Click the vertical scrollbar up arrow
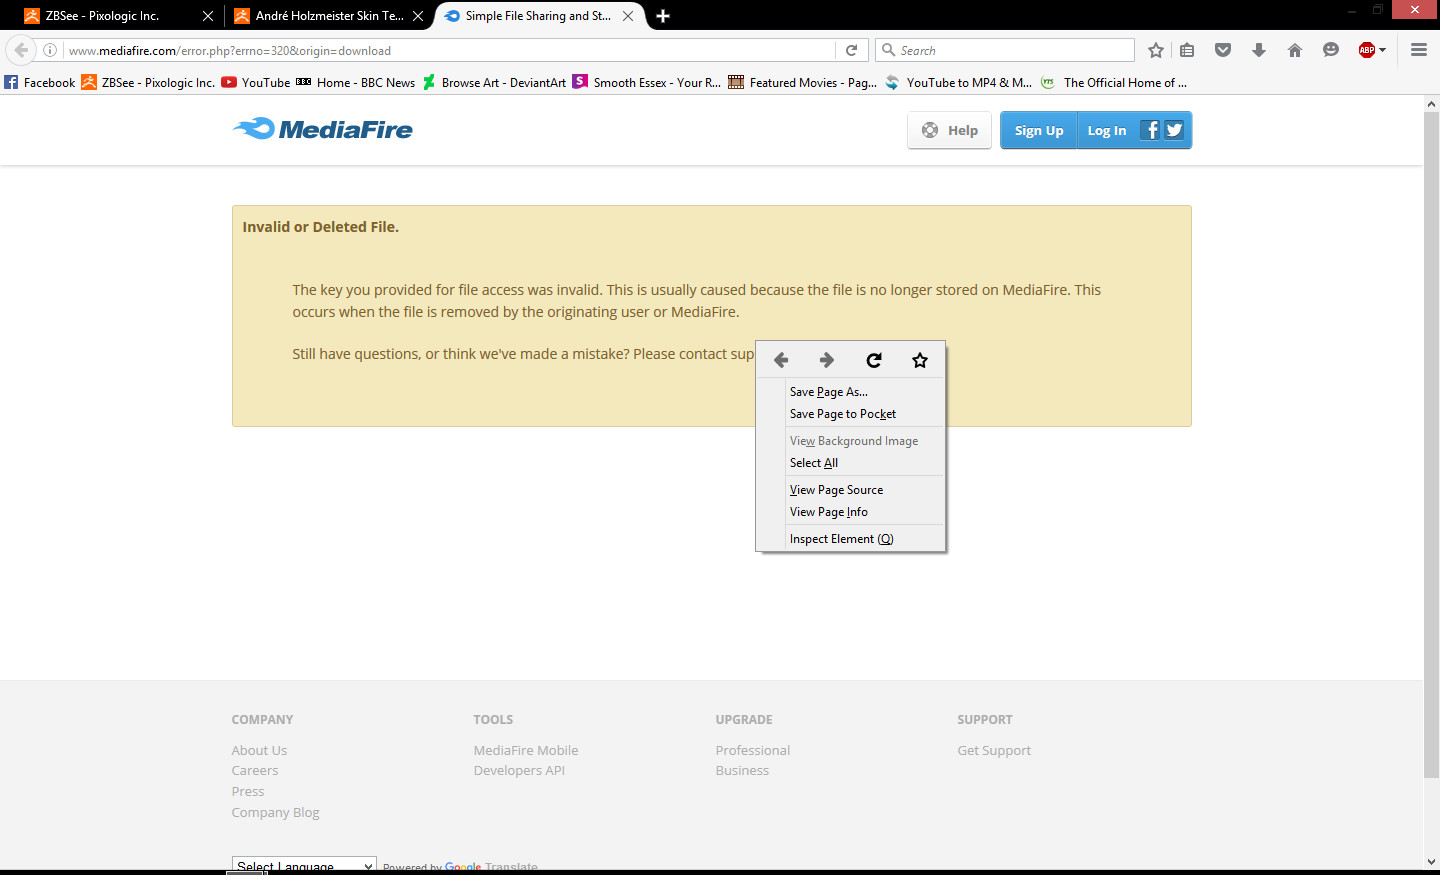 point(1431,104)
